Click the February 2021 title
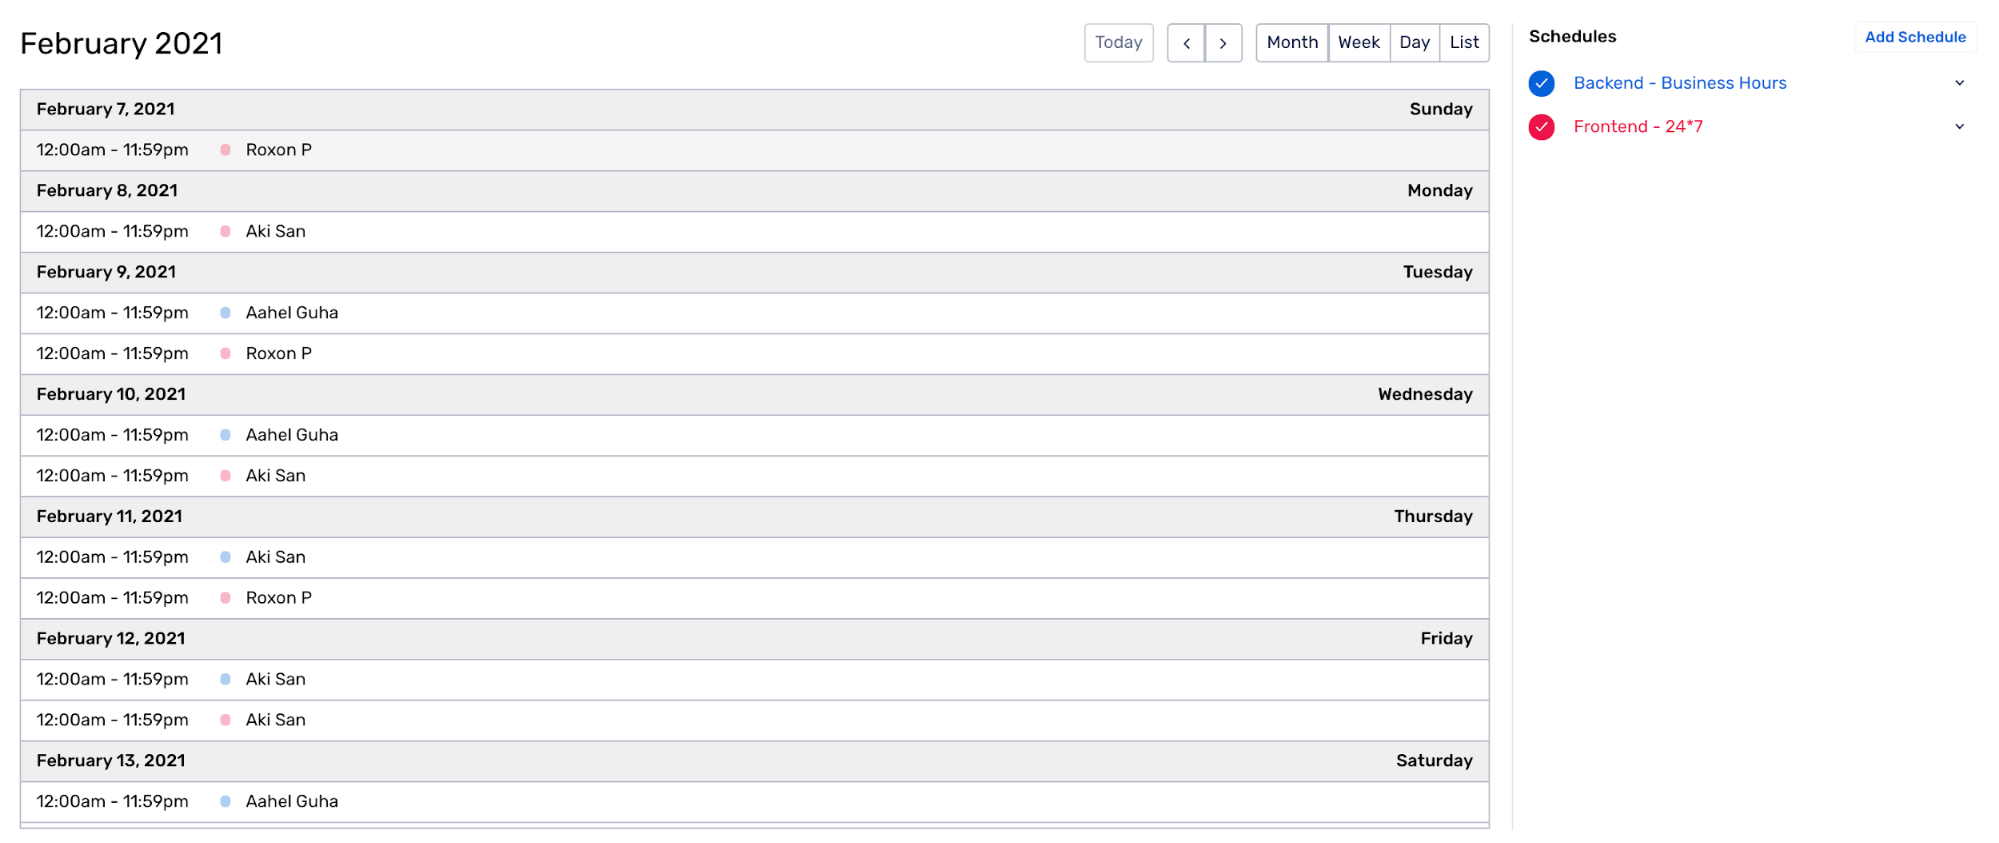 click(x=122, y=44)
